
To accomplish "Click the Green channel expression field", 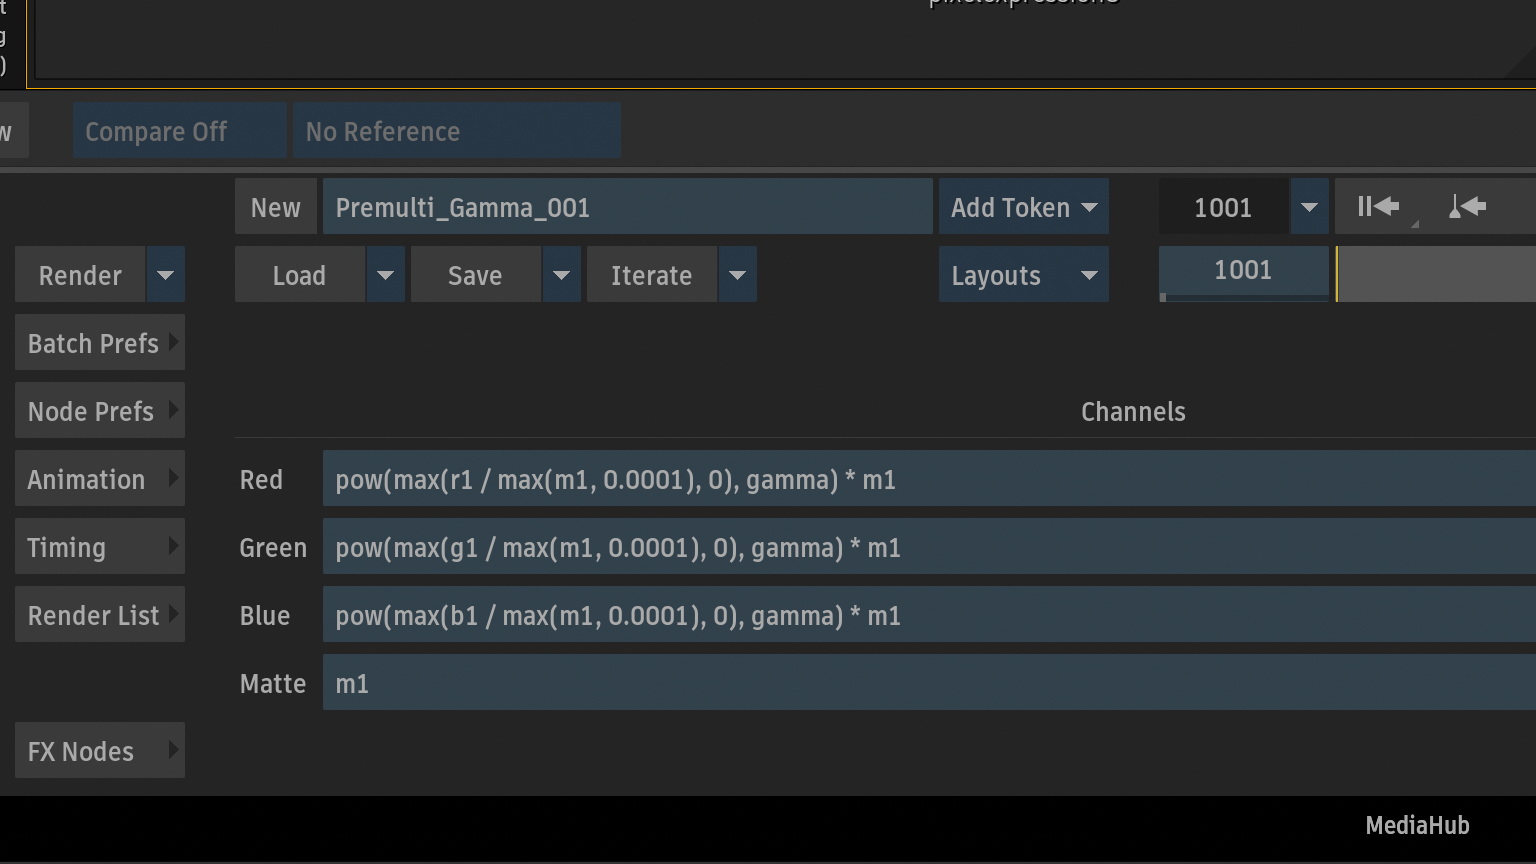I will pos(929,547).
